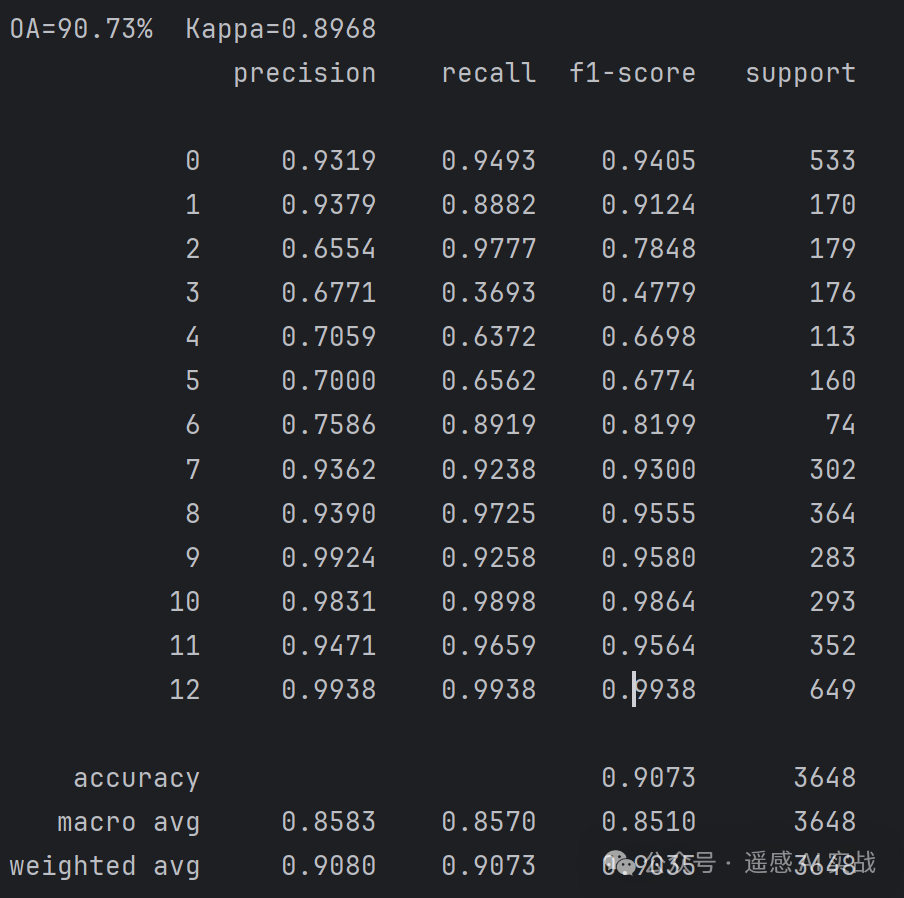
Task: Click class 2 f1-score 0.7848
Action: [649, 249]
